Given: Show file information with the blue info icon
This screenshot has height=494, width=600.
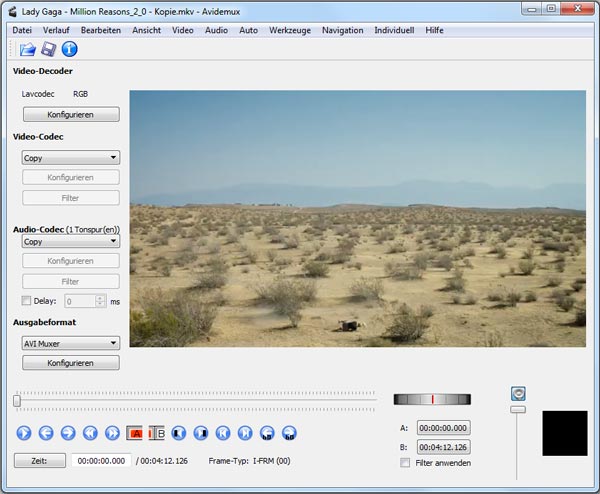Looking at the screenshot, I should [70, 49].
